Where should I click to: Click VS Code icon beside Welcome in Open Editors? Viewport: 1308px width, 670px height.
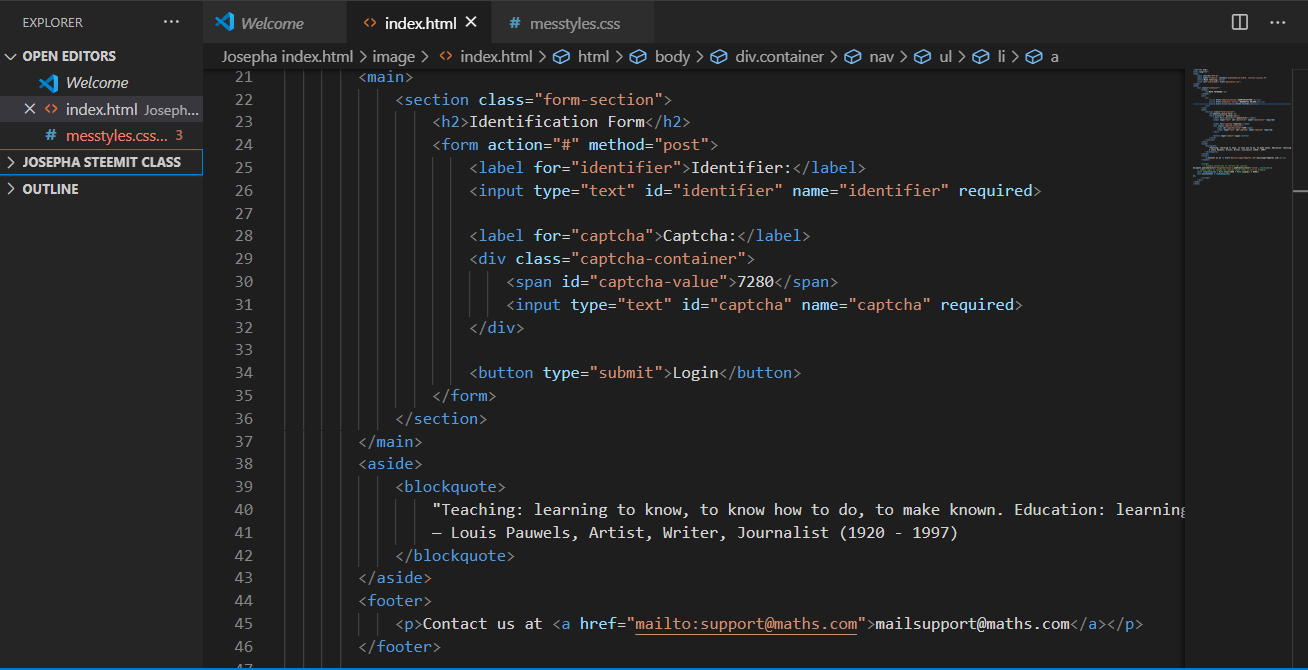pyautogui.click(x=48, y=83)
